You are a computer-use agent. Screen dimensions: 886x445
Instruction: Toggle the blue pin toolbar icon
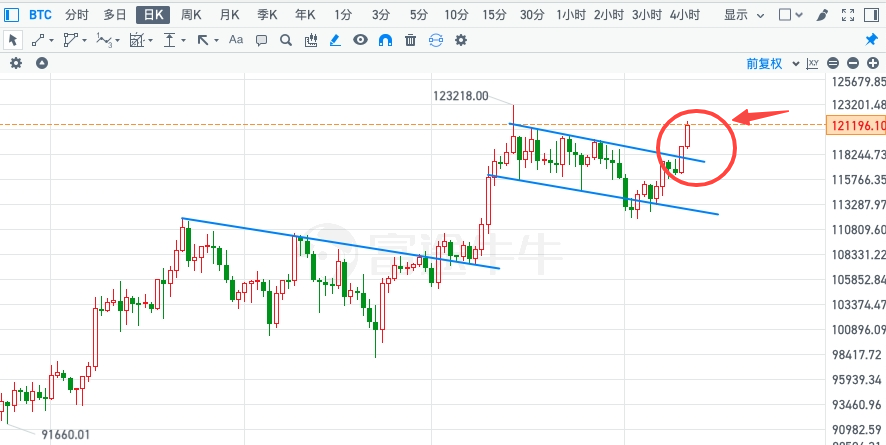click(872, 40)
